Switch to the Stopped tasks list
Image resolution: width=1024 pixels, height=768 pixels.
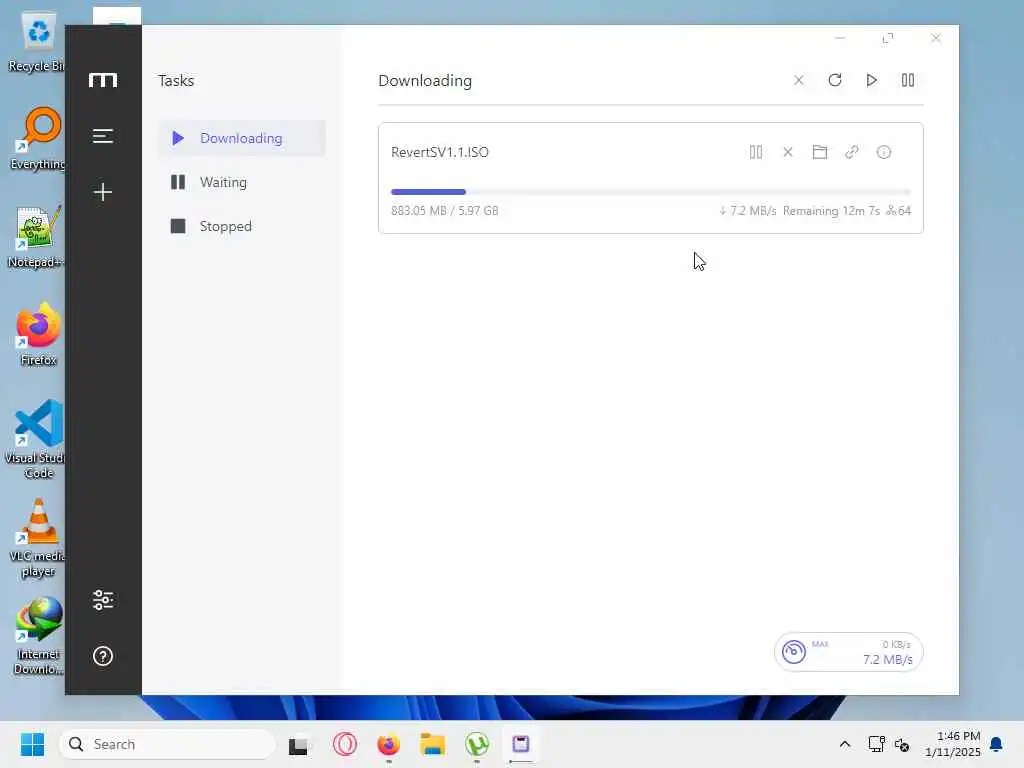[x=242, y=226]
